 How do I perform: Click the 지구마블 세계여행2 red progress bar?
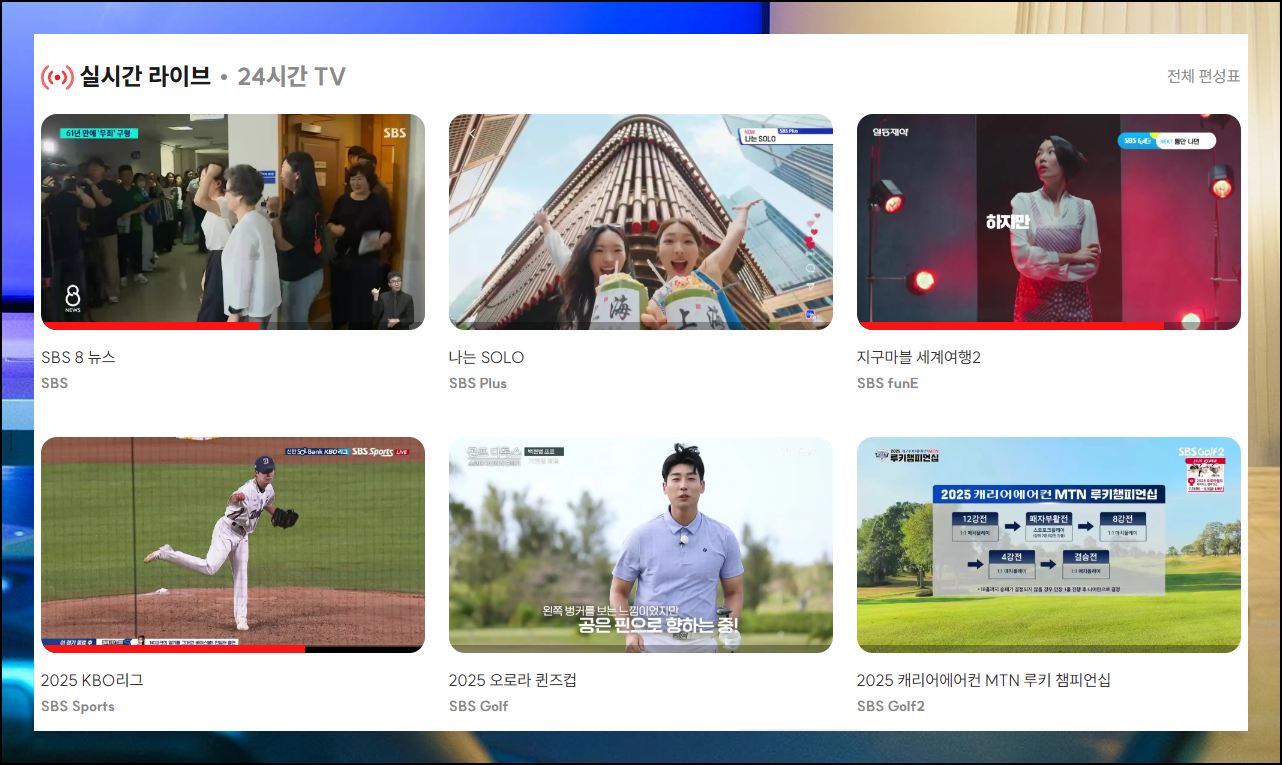pyautogui.click(x=1010, y=326)
